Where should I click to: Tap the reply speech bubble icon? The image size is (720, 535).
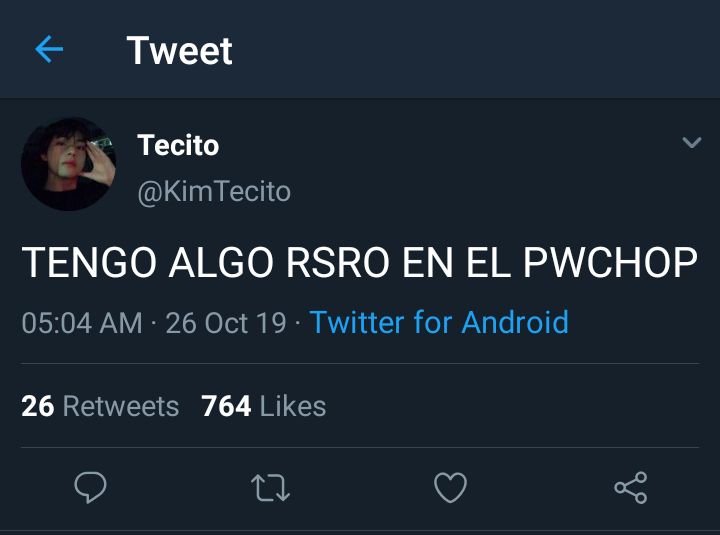point(90,487)
